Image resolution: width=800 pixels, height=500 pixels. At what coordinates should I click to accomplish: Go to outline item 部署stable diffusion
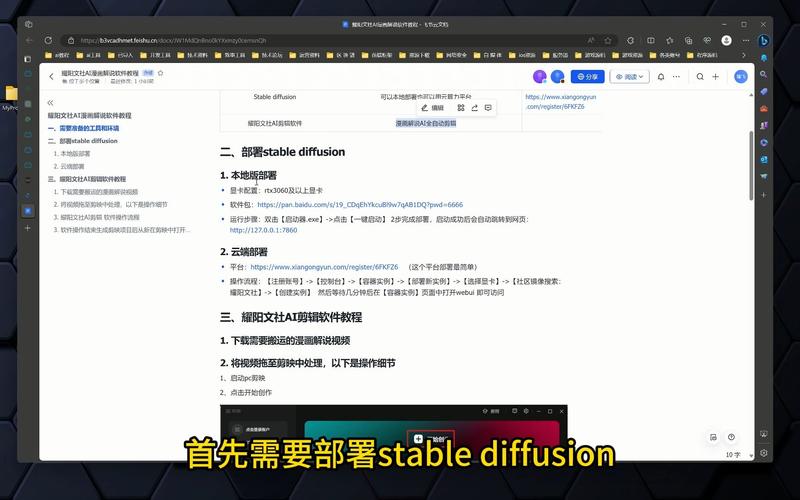83,141
